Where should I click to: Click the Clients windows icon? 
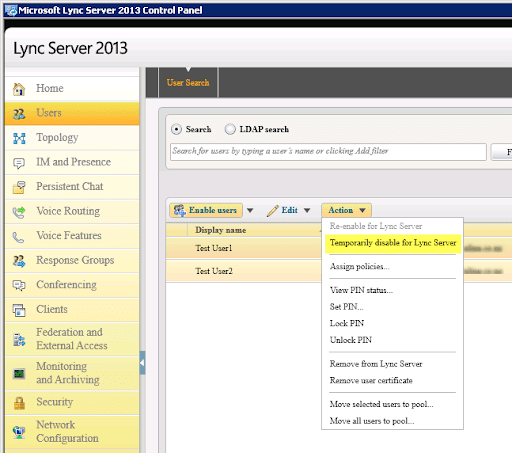click(19, 310)
